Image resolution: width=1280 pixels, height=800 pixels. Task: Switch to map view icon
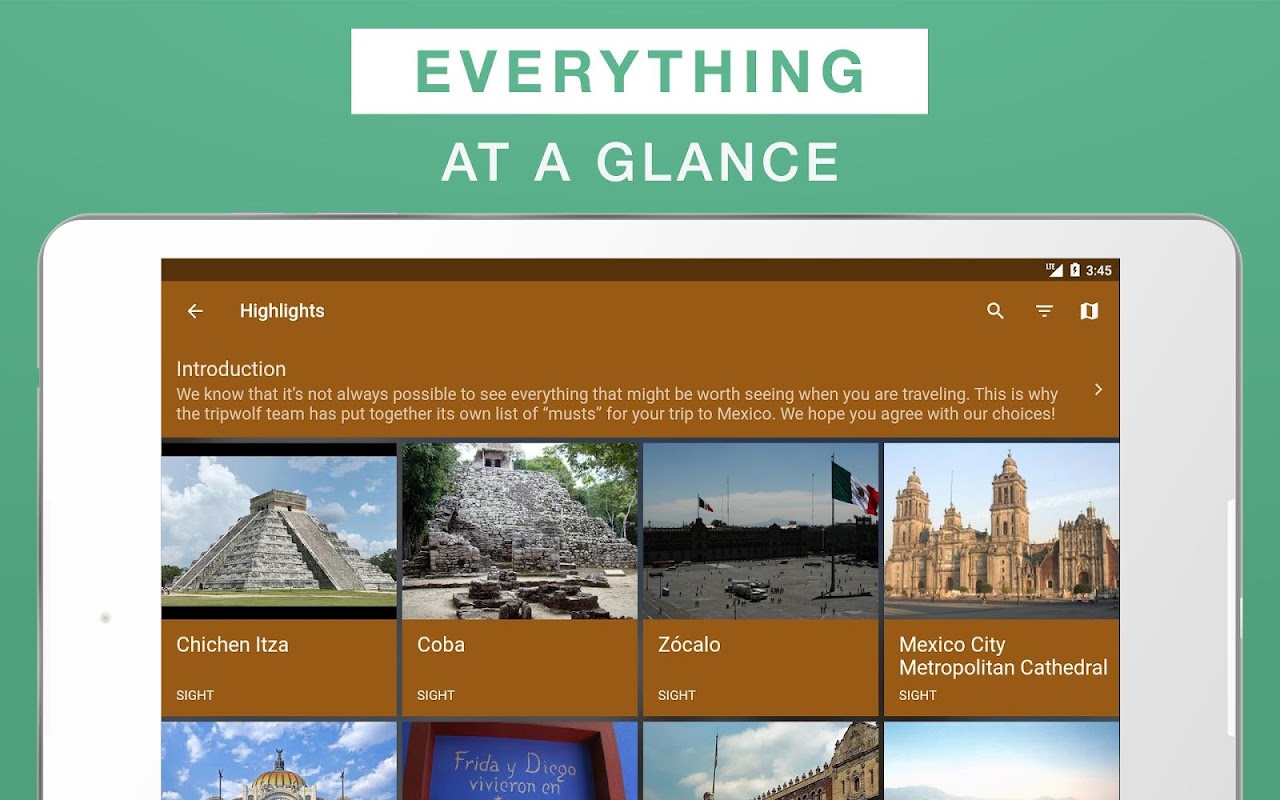coord(1089,311)
